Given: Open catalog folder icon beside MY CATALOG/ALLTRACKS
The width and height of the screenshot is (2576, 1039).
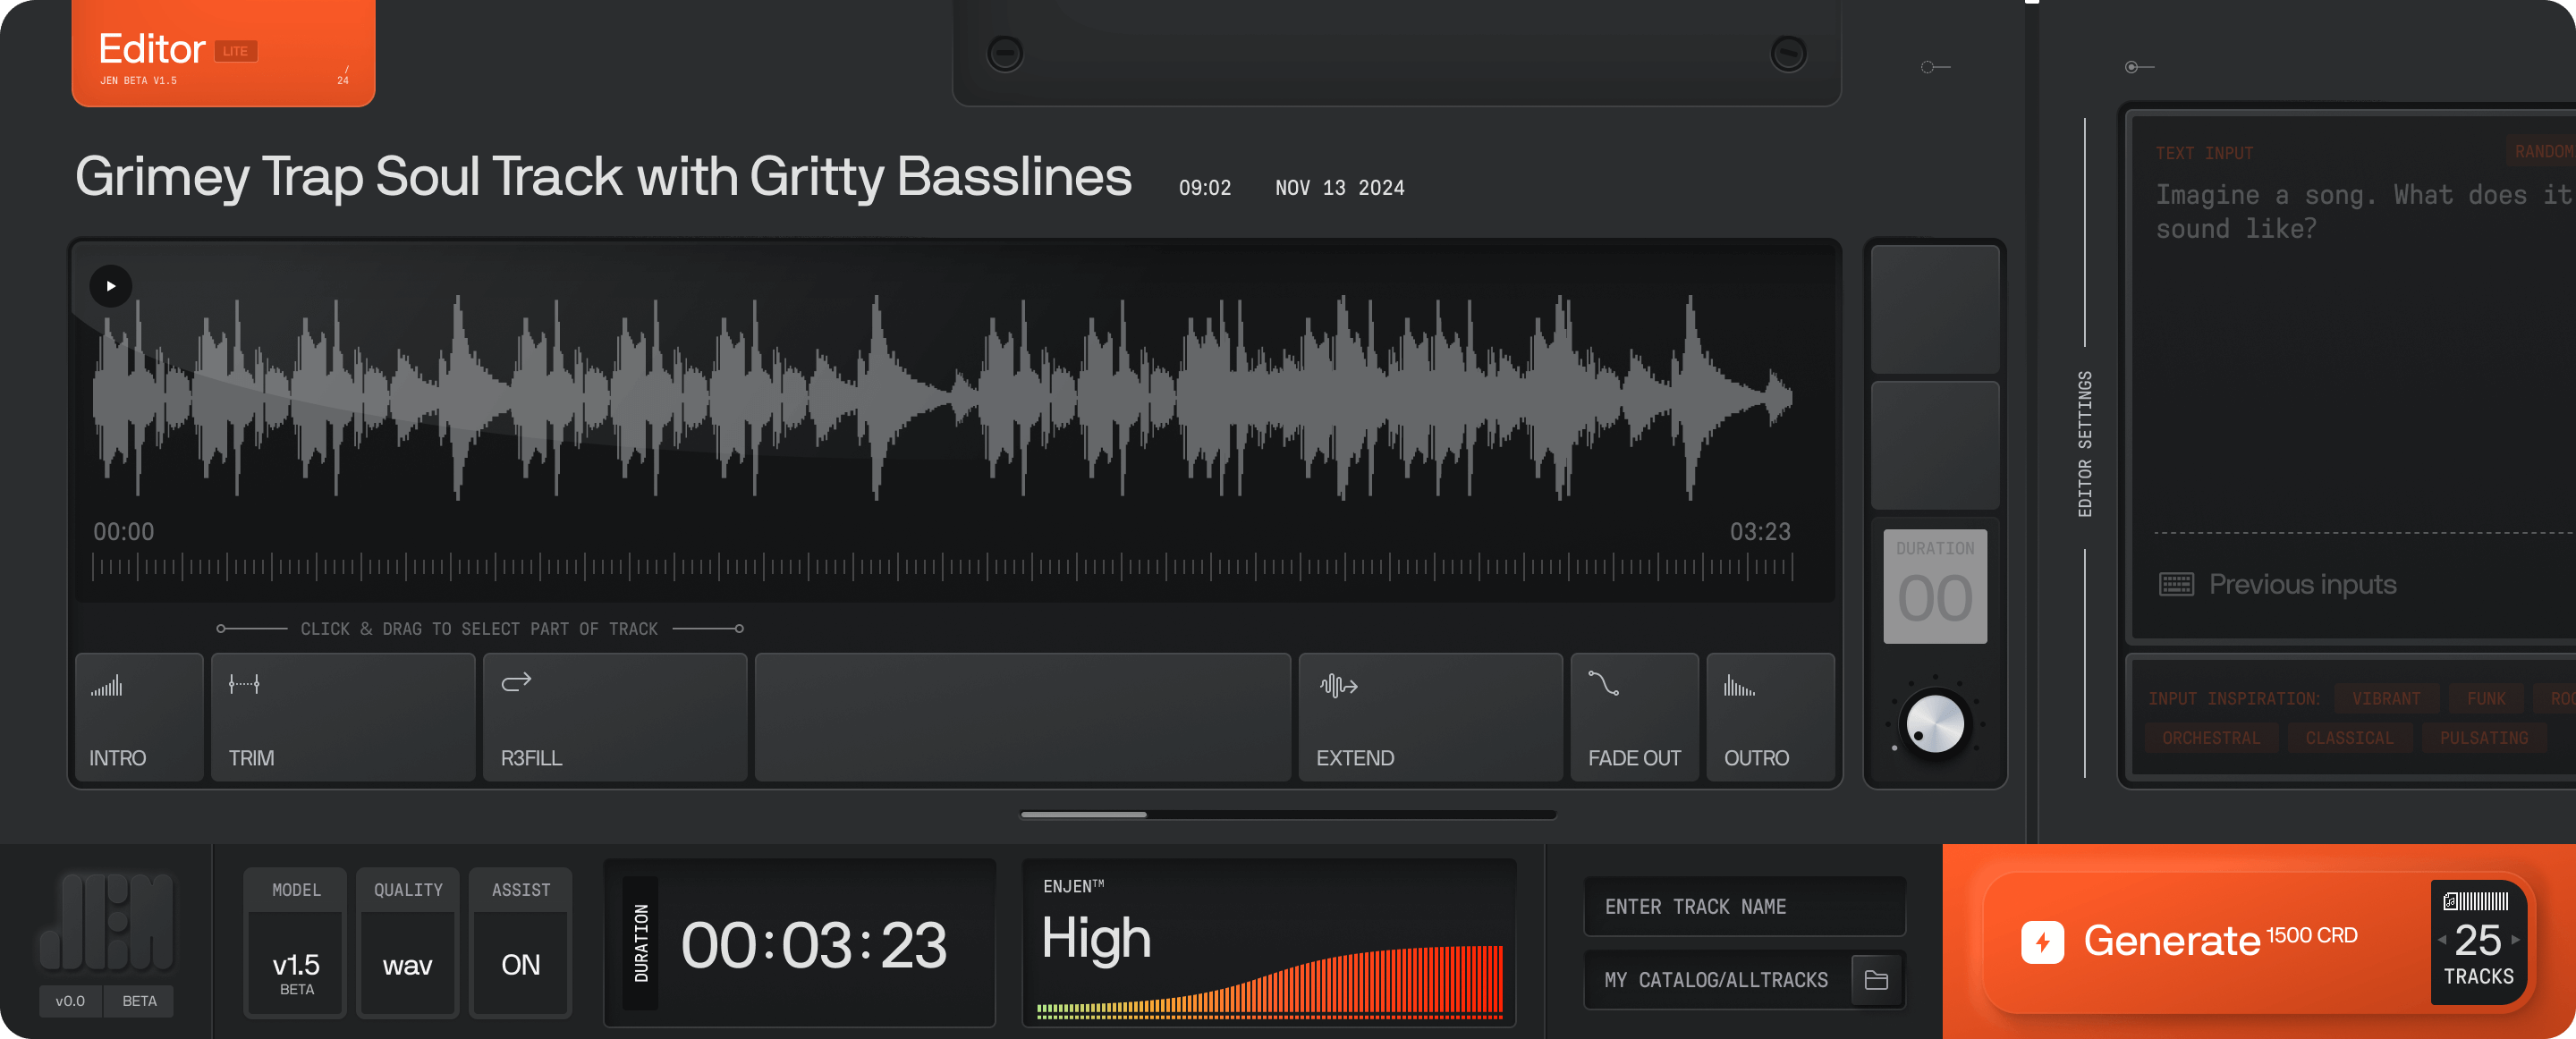Looking at the screenshot, I should tap(1876, 980).
